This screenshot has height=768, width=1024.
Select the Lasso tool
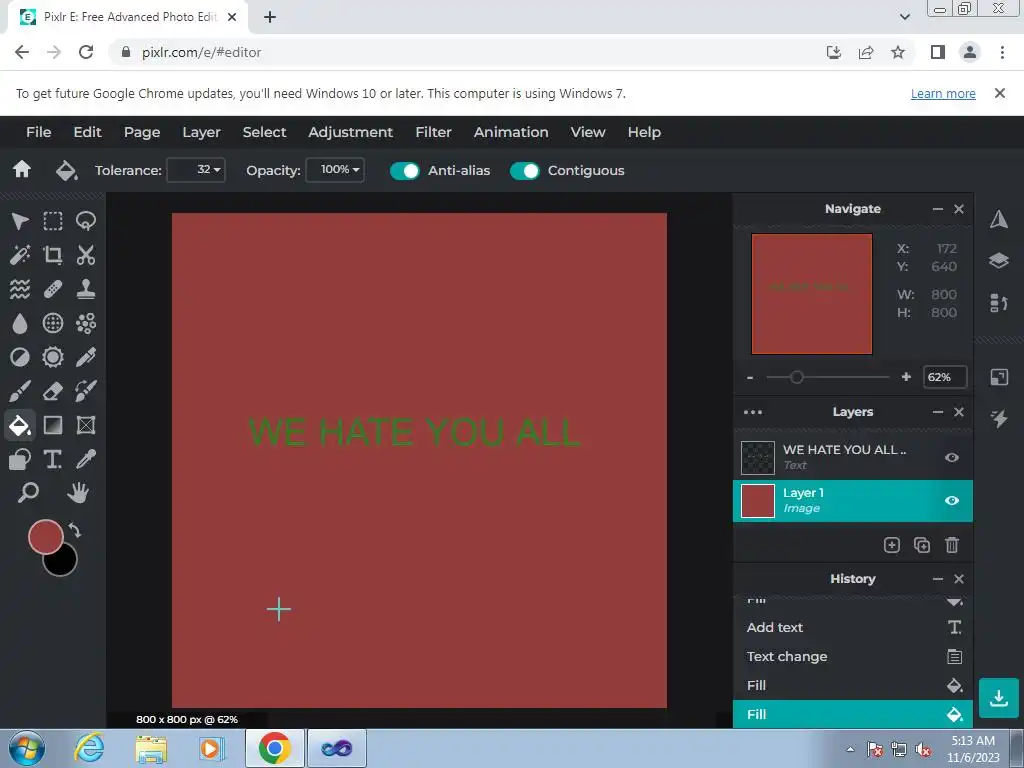tap(86, 221)
